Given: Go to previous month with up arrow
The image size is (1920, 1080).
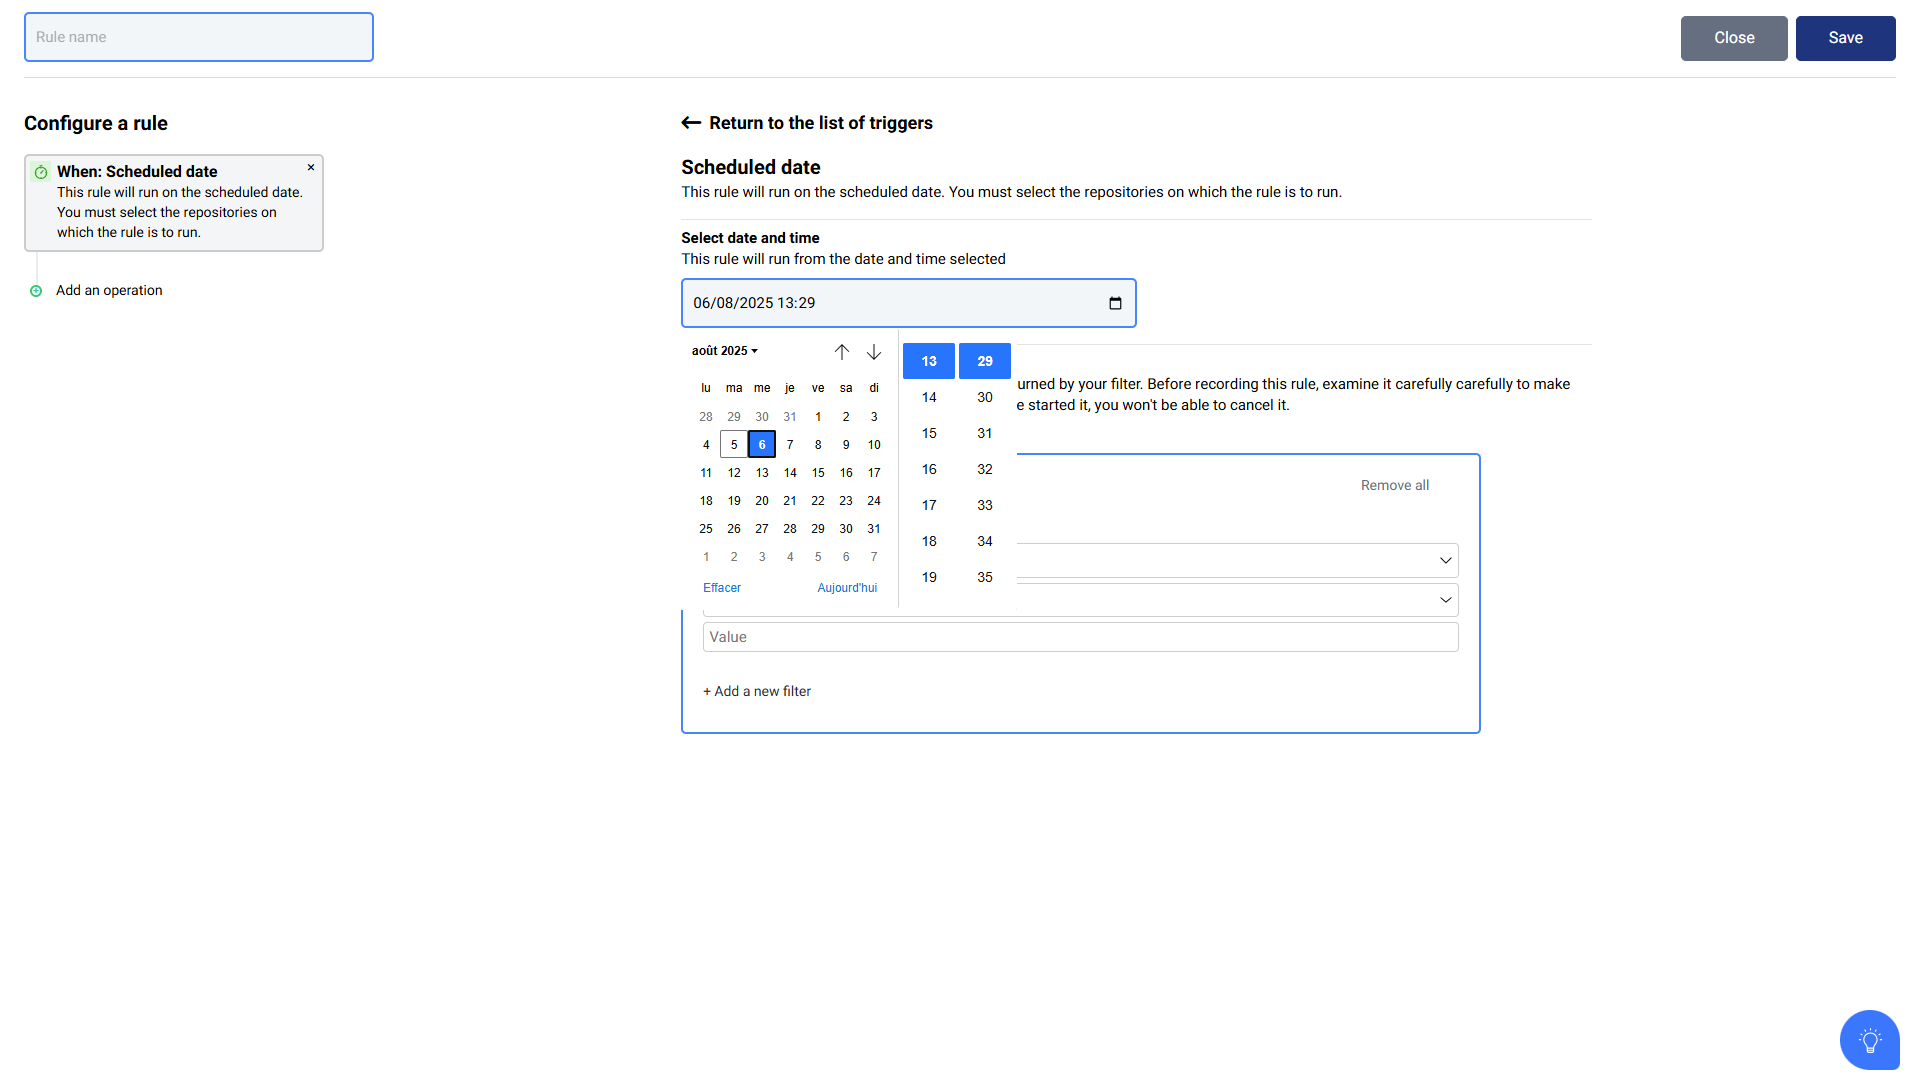Looking at the screenshot, I should [x=842, y=352].
